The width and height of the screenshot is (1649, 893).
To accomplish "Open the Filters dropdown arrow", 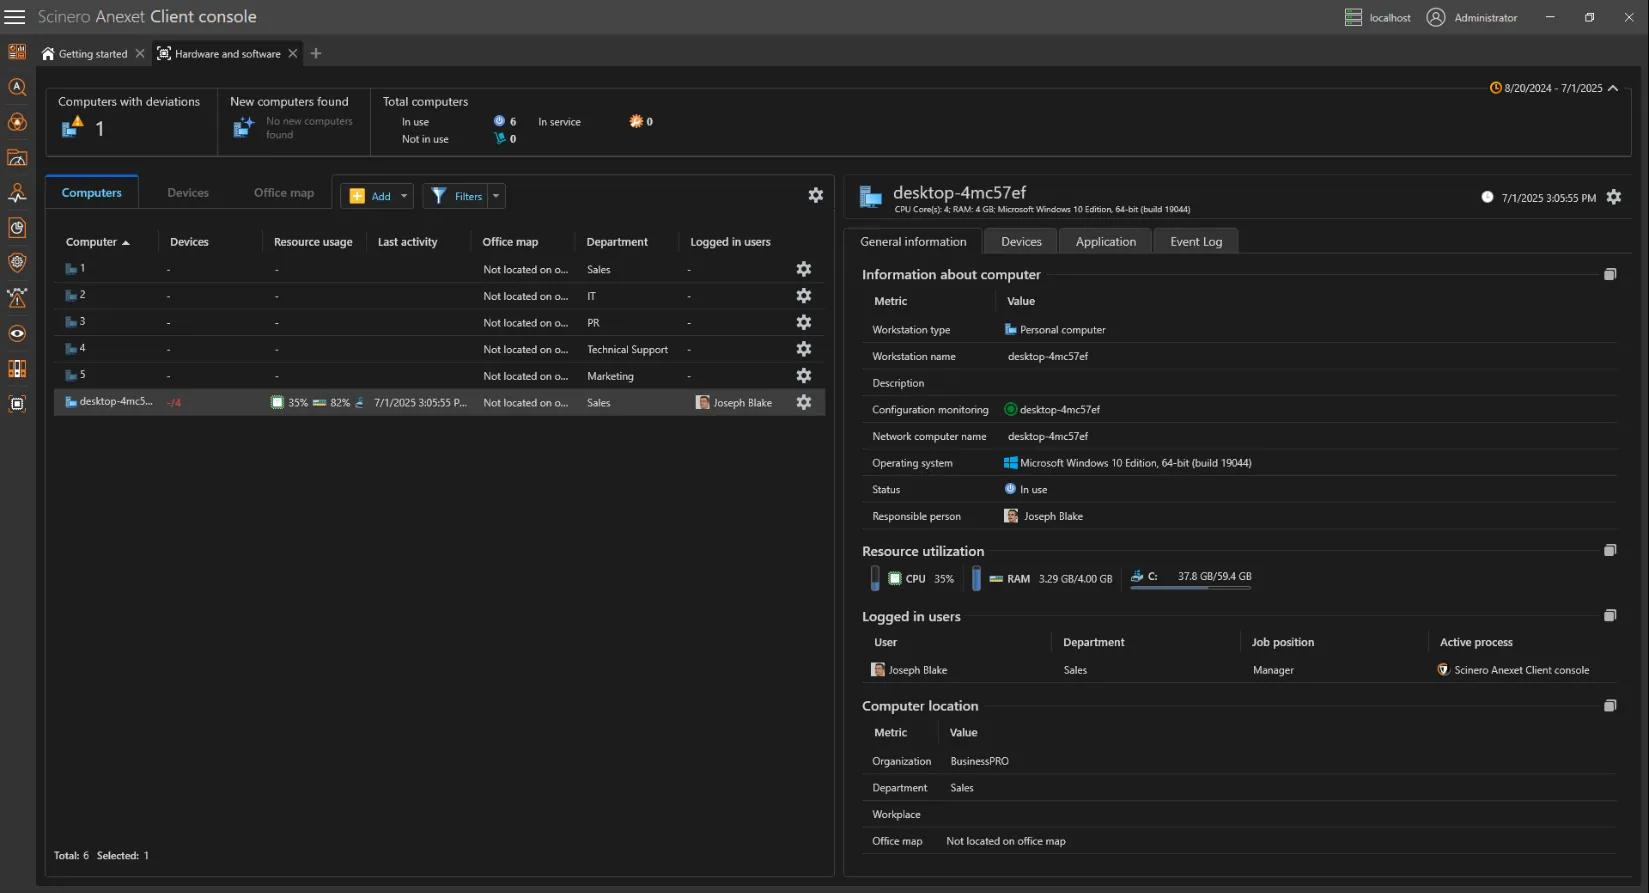I will (x=496, y=196).
